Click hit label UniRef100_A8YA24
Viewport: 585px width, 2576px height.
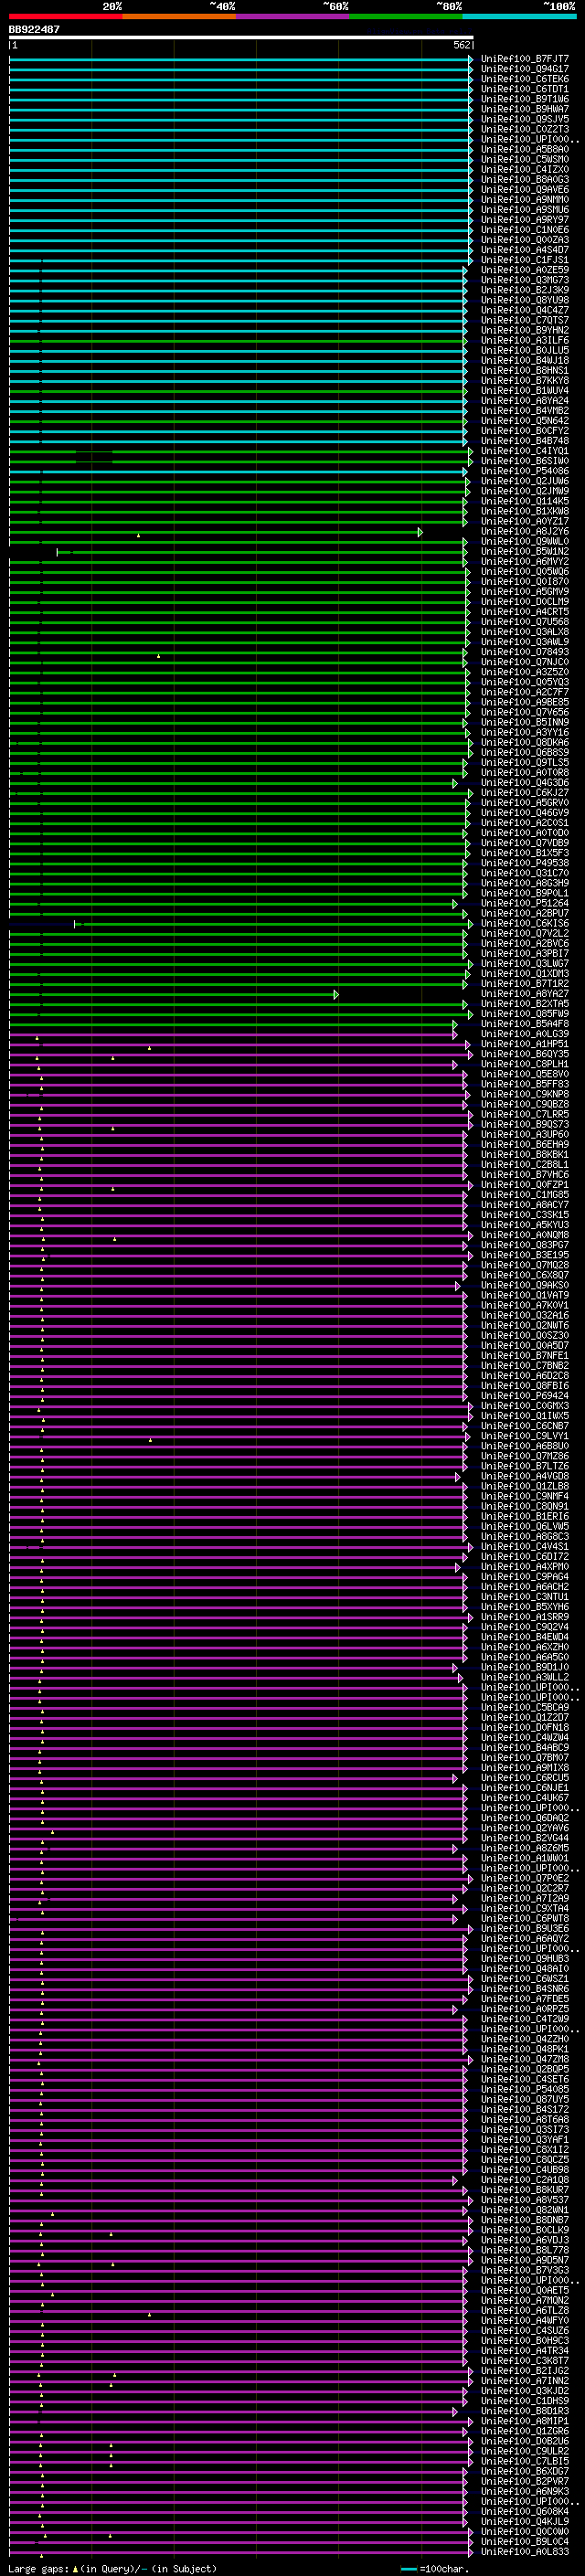click(x=525, y=401)
